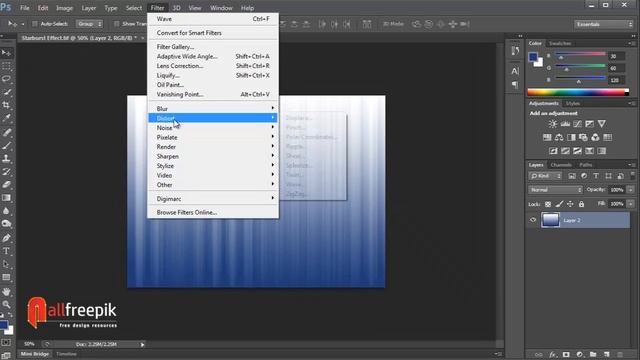
Task: Hide Layer 2 using eye icon
Action: (x=533, y=220)
